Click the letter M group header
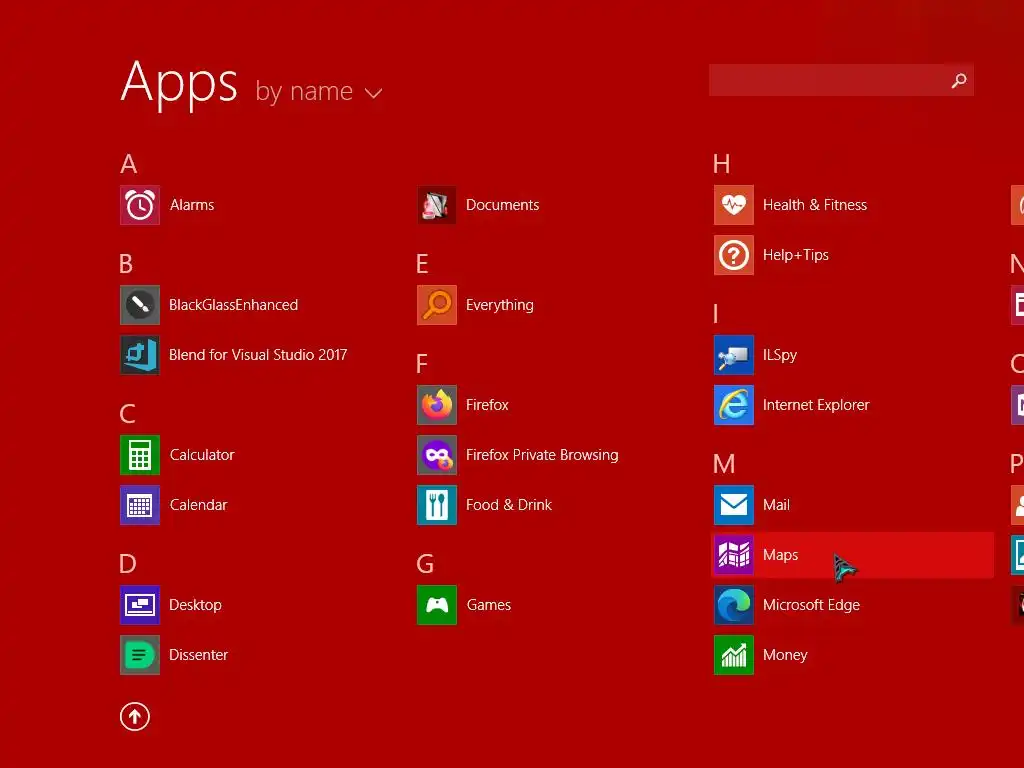 (724, 464)
